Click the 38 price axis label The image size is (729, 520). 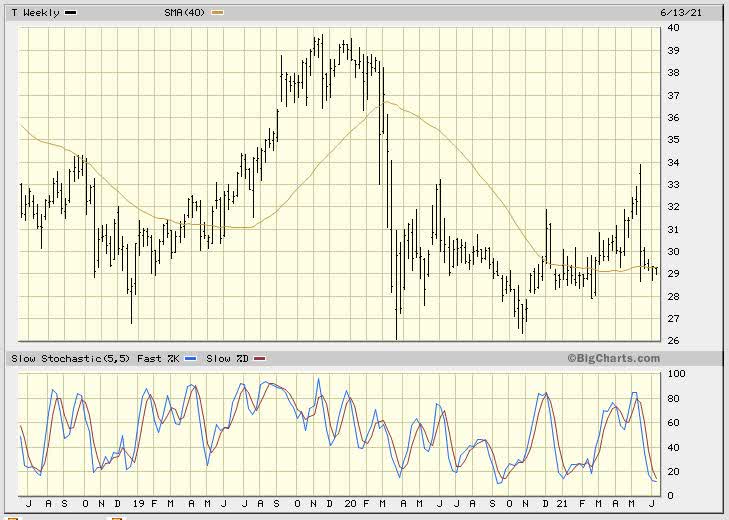pyautogui.click(x=673, y=73)
